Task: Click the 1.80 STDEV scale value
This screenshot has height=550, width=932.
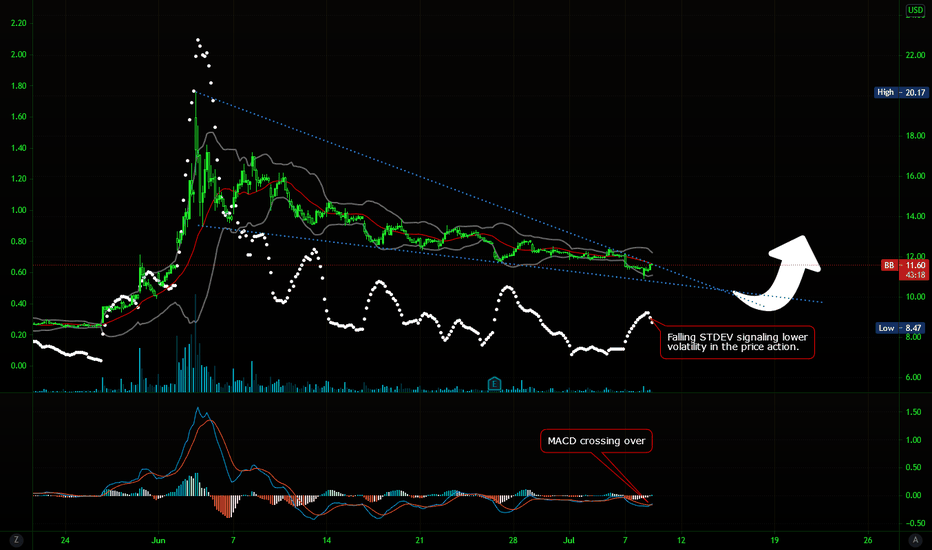Action: tap(19, 86)
